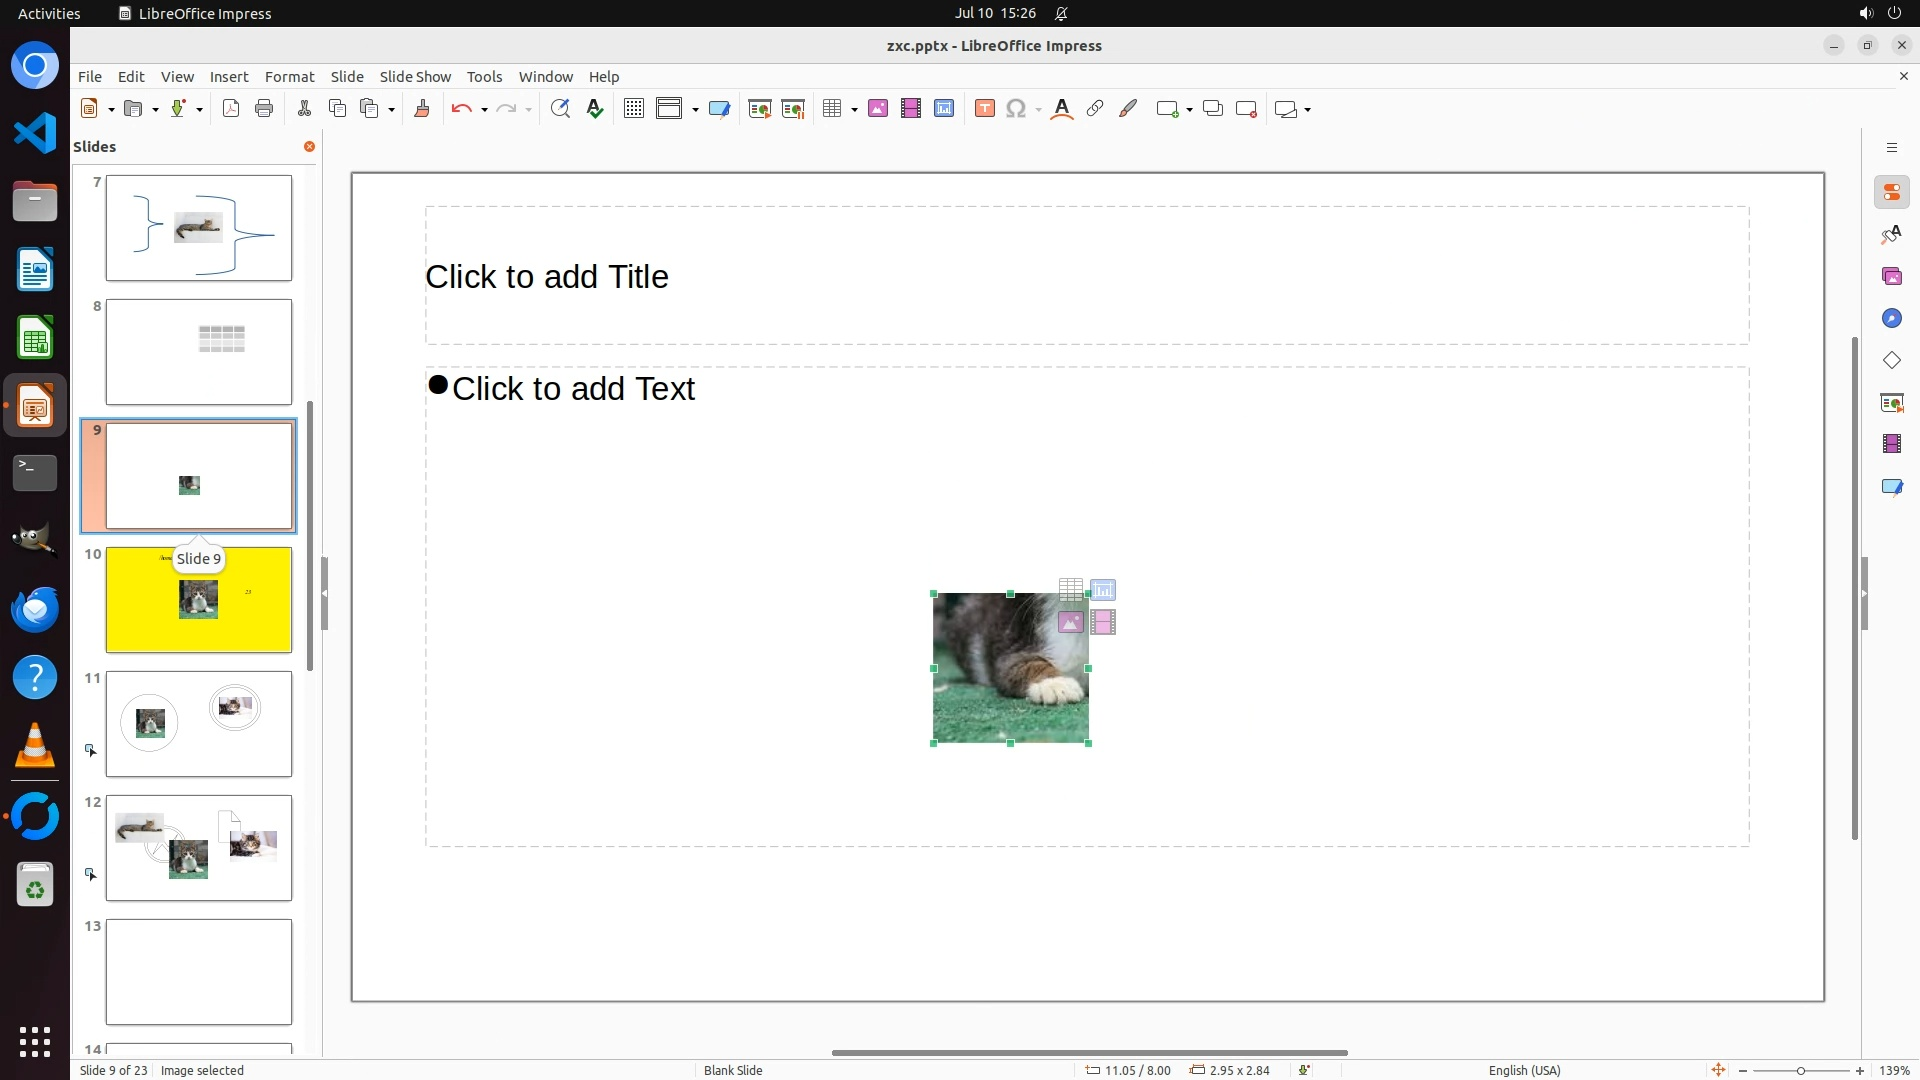Insert a Text Box from toolbar
Screen dimensions: 1920x1080
[x=984, y=109]
